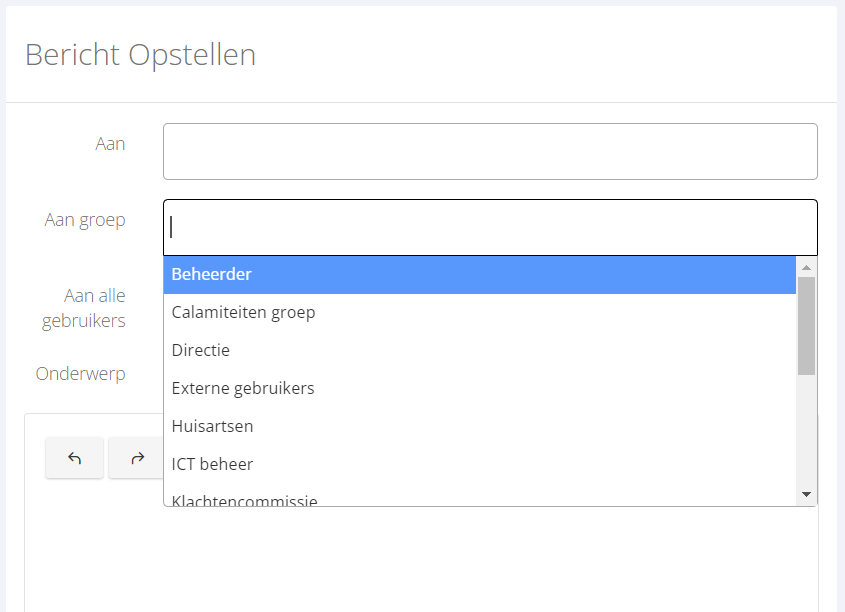Focus the Aan groep search field
845x612 pixels.
point(490,227)
